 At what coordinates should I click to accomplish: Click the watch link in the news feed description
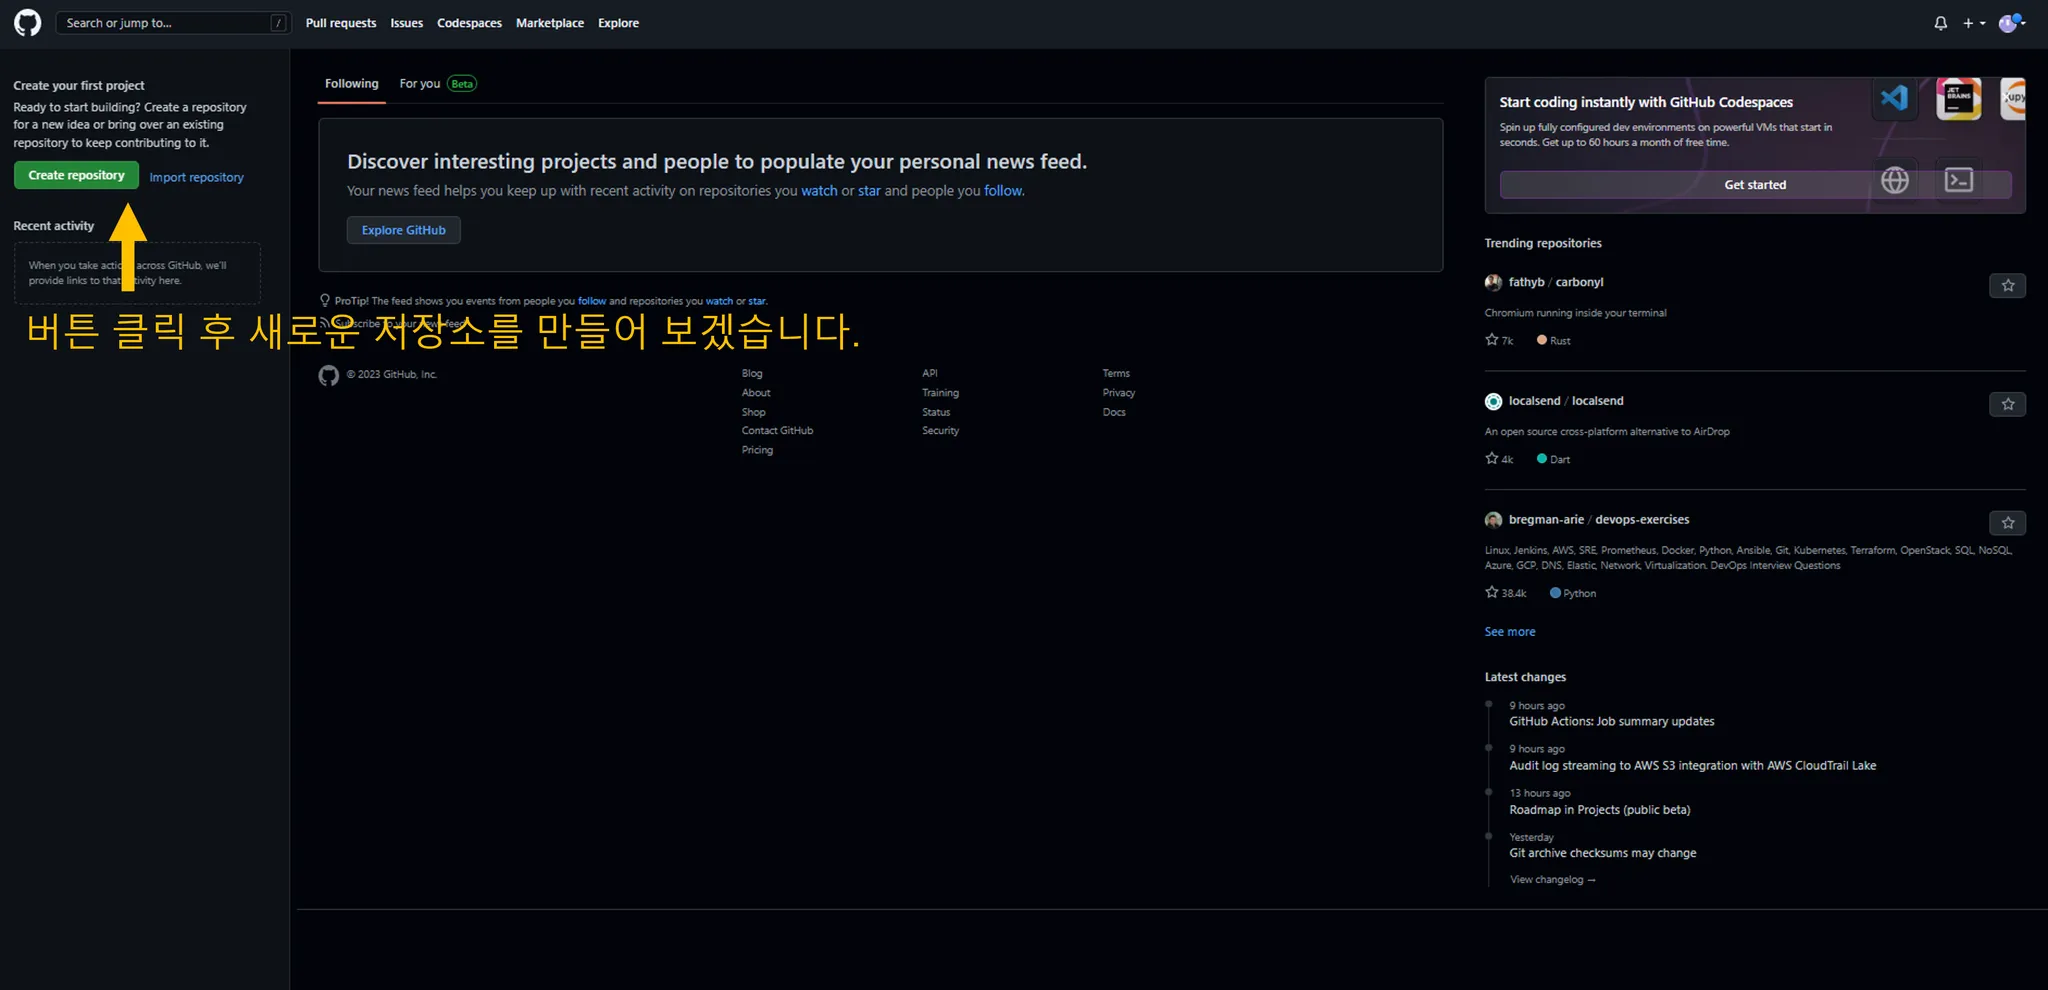click(819, 191)
